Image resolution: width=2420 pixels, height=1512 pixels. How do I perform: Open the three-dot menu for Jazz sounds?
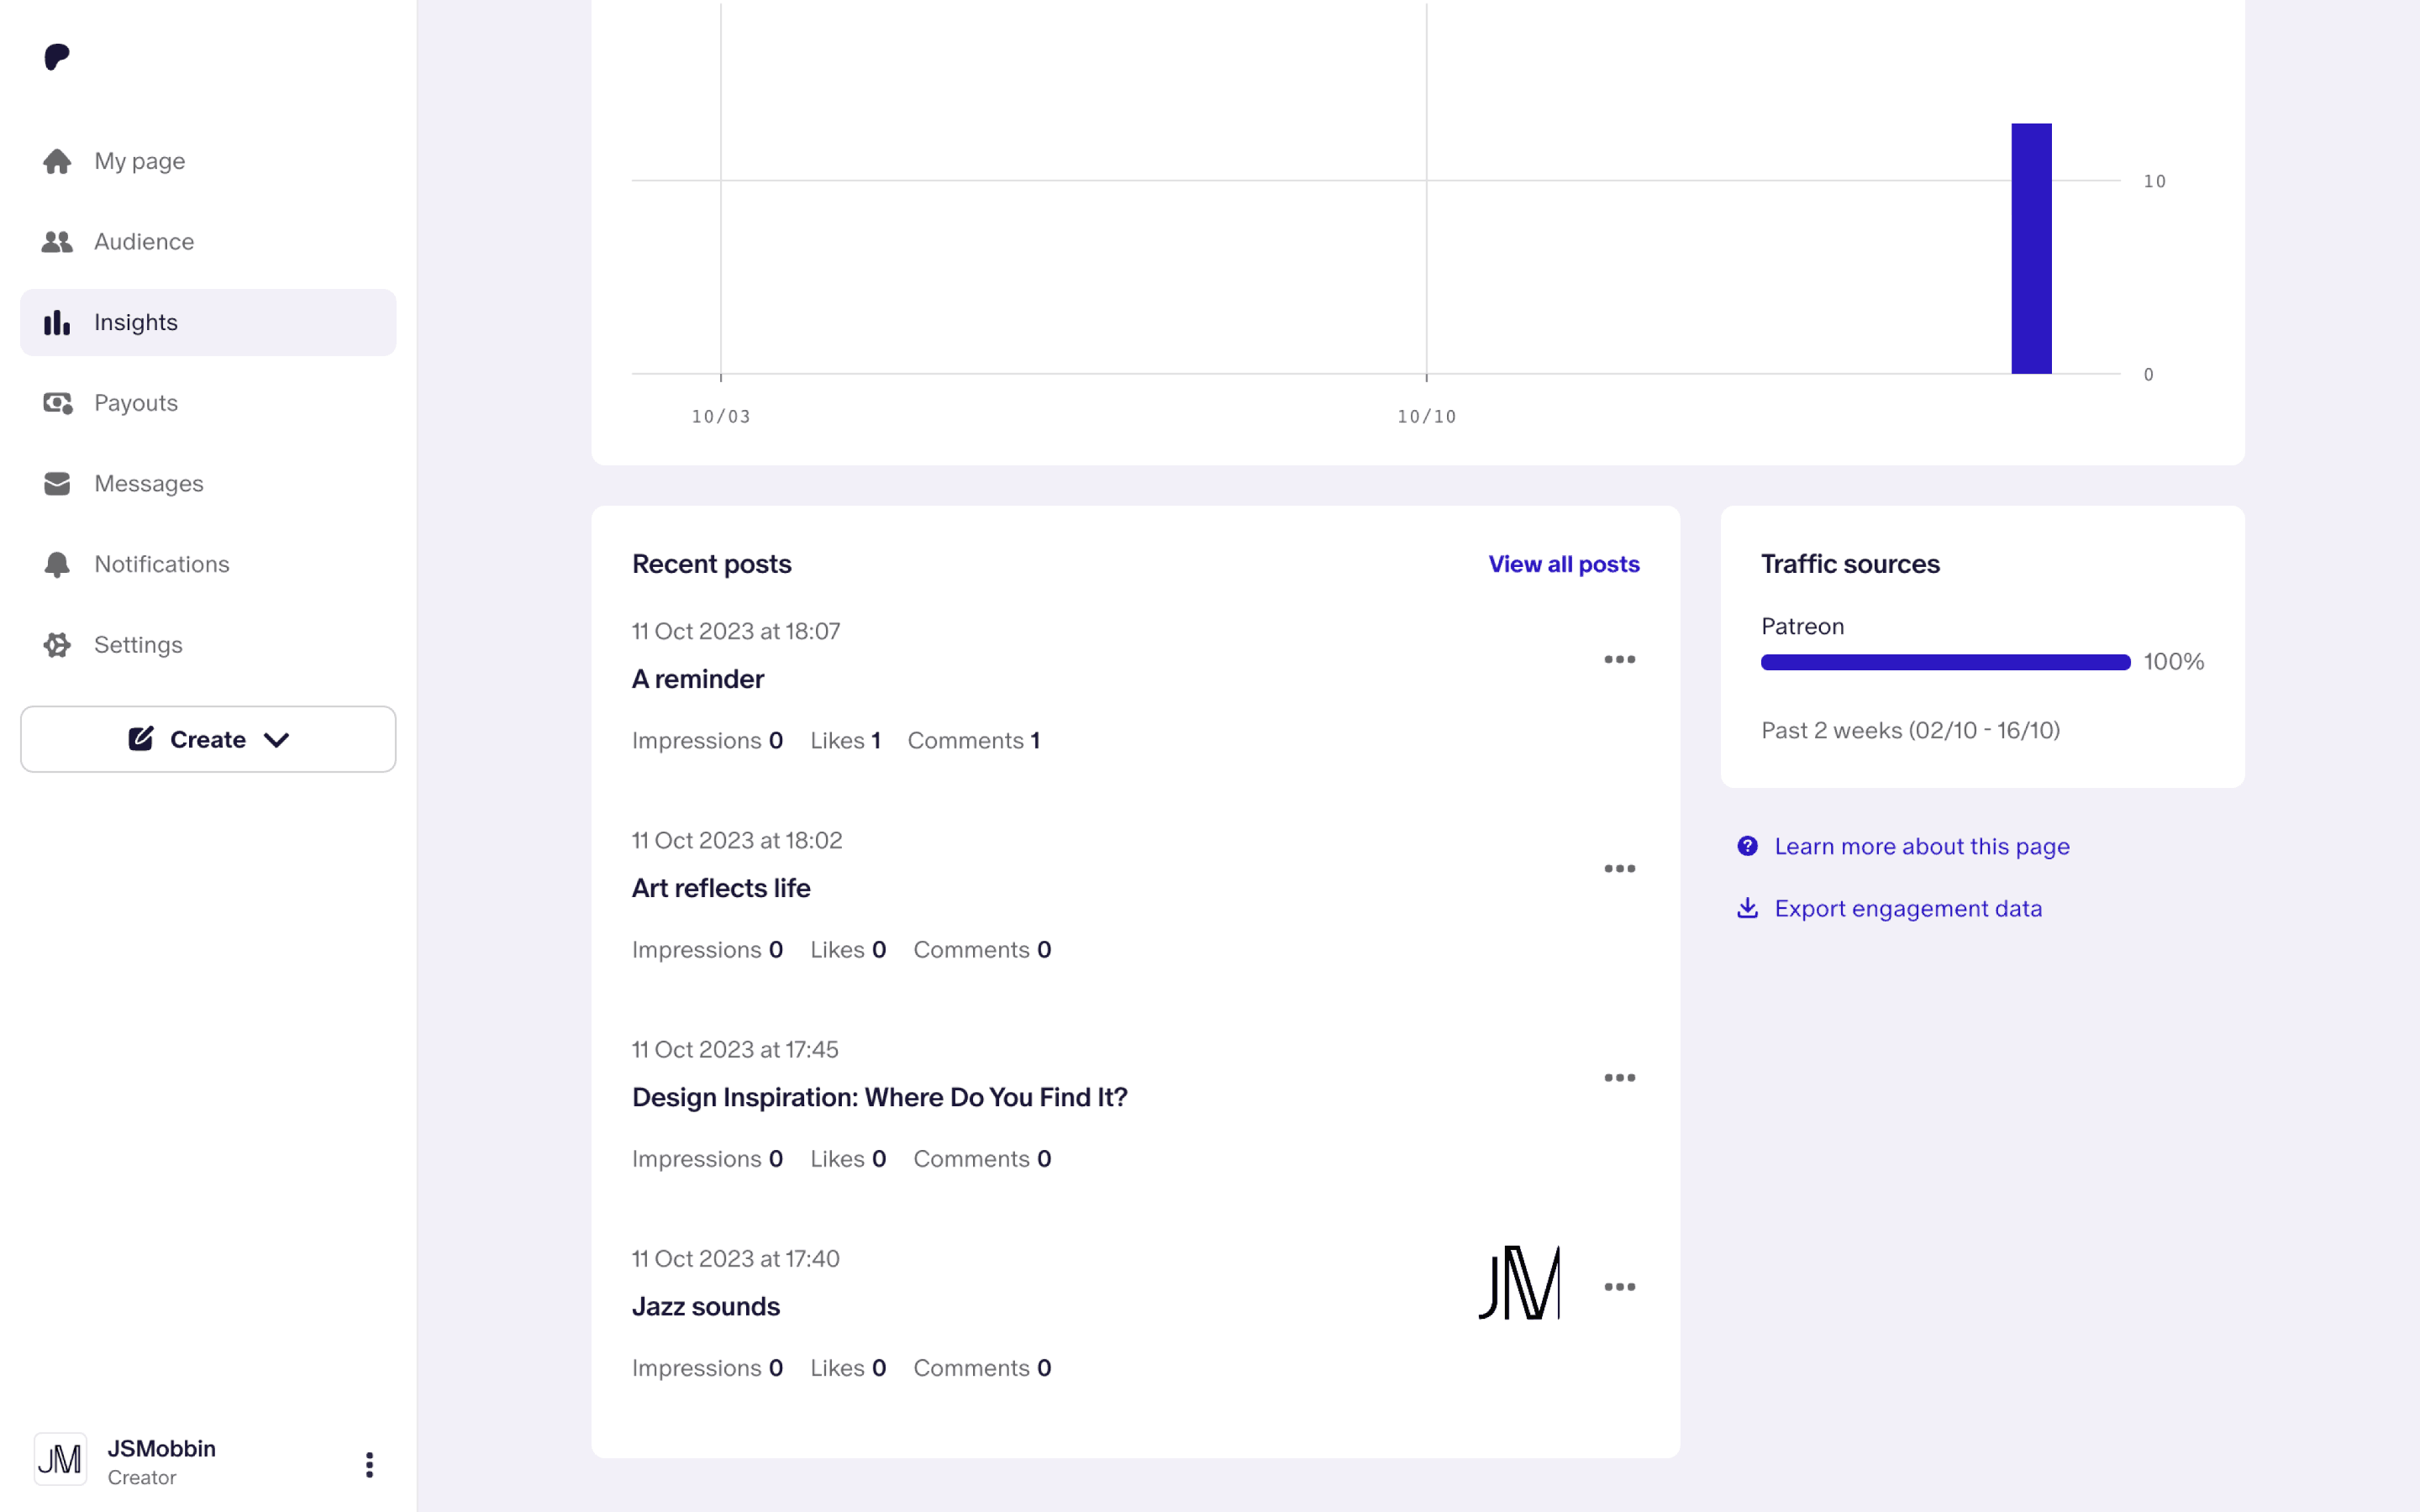tap(1619, 1287)
